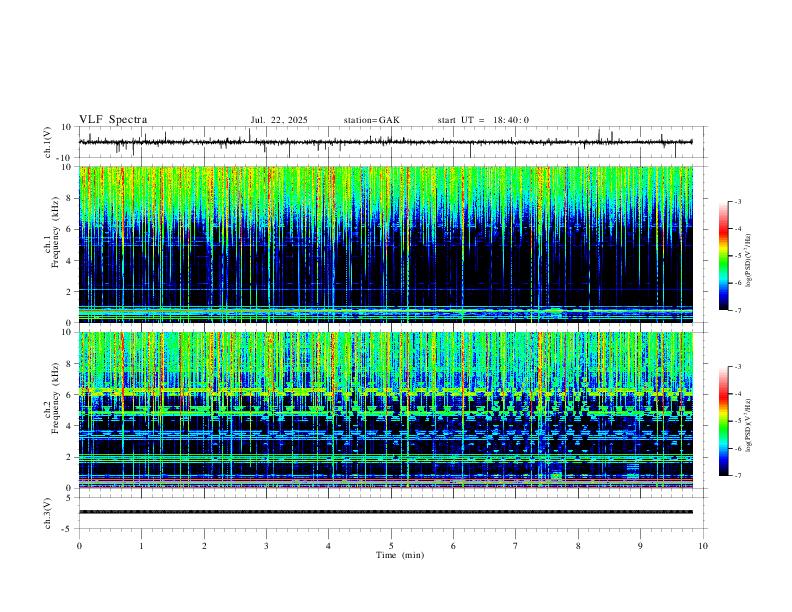Click the "ch.1(V)" waveform axis label
The width and height of the screenshot is (792, 612).
click(x=48, y=142)
